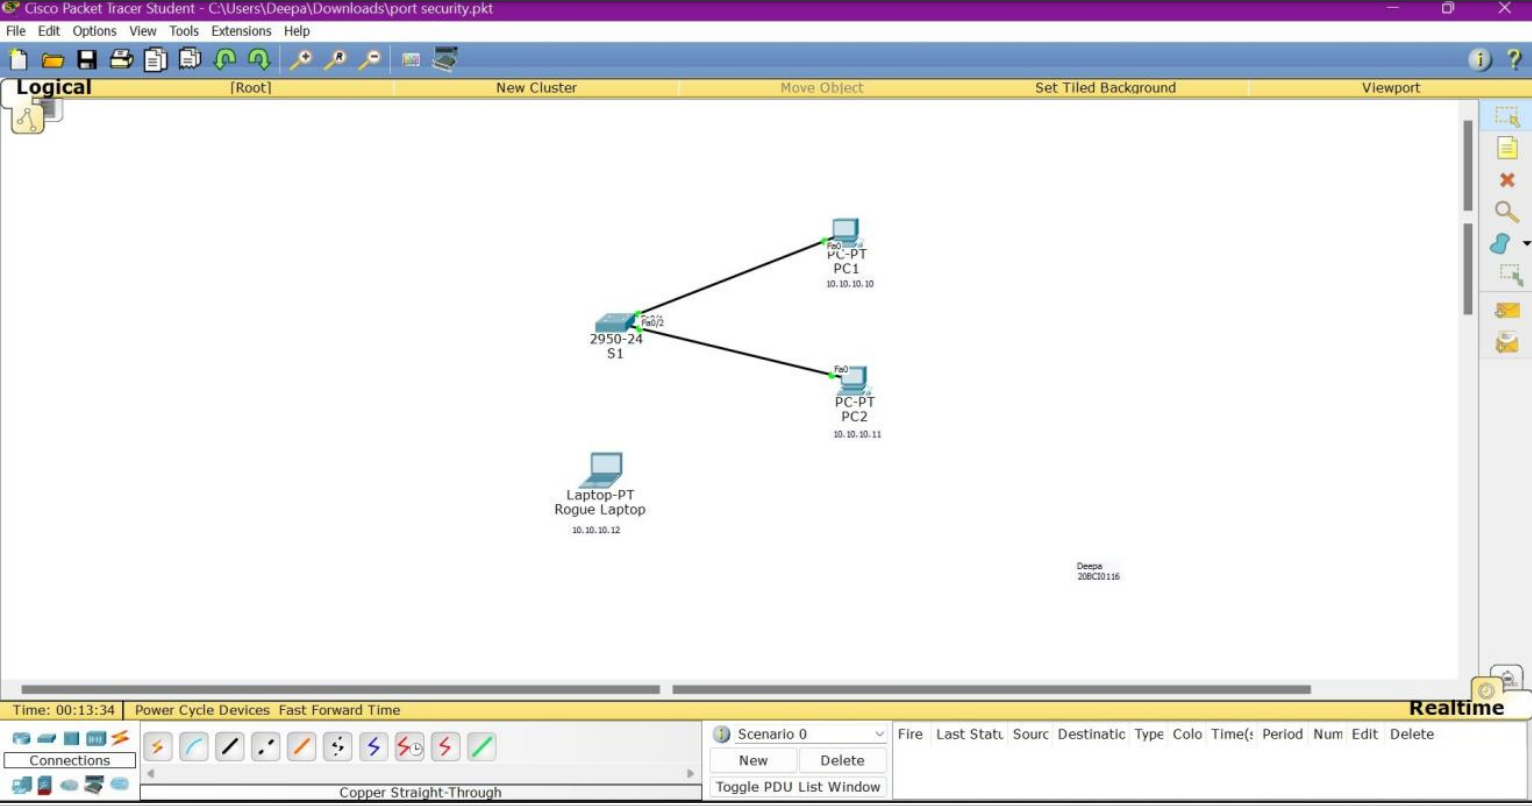Select the Add Complex PDU tool
Image resolution: width=1532 pixels, height=806 pixels.
[x=1508, y=341]
